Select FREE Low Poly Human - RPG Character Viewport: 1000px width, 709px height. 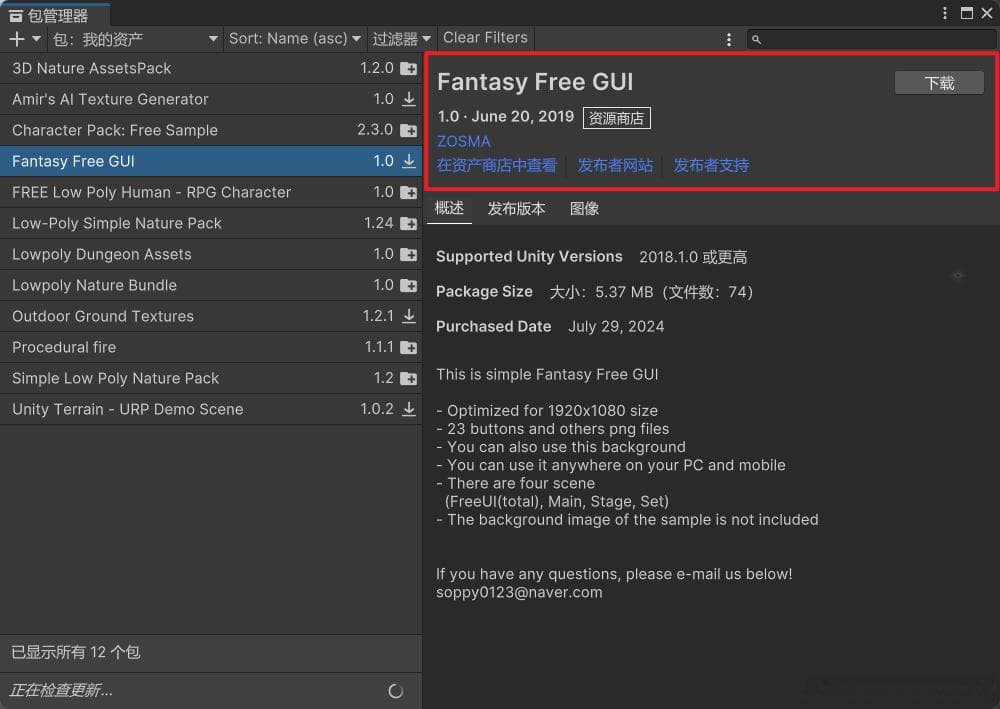click(x=210, y=193)
